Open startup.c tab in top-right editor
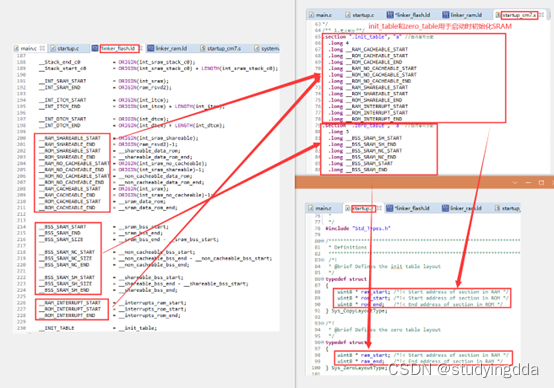This screenshot has width=554, height=388. (363, 15)
